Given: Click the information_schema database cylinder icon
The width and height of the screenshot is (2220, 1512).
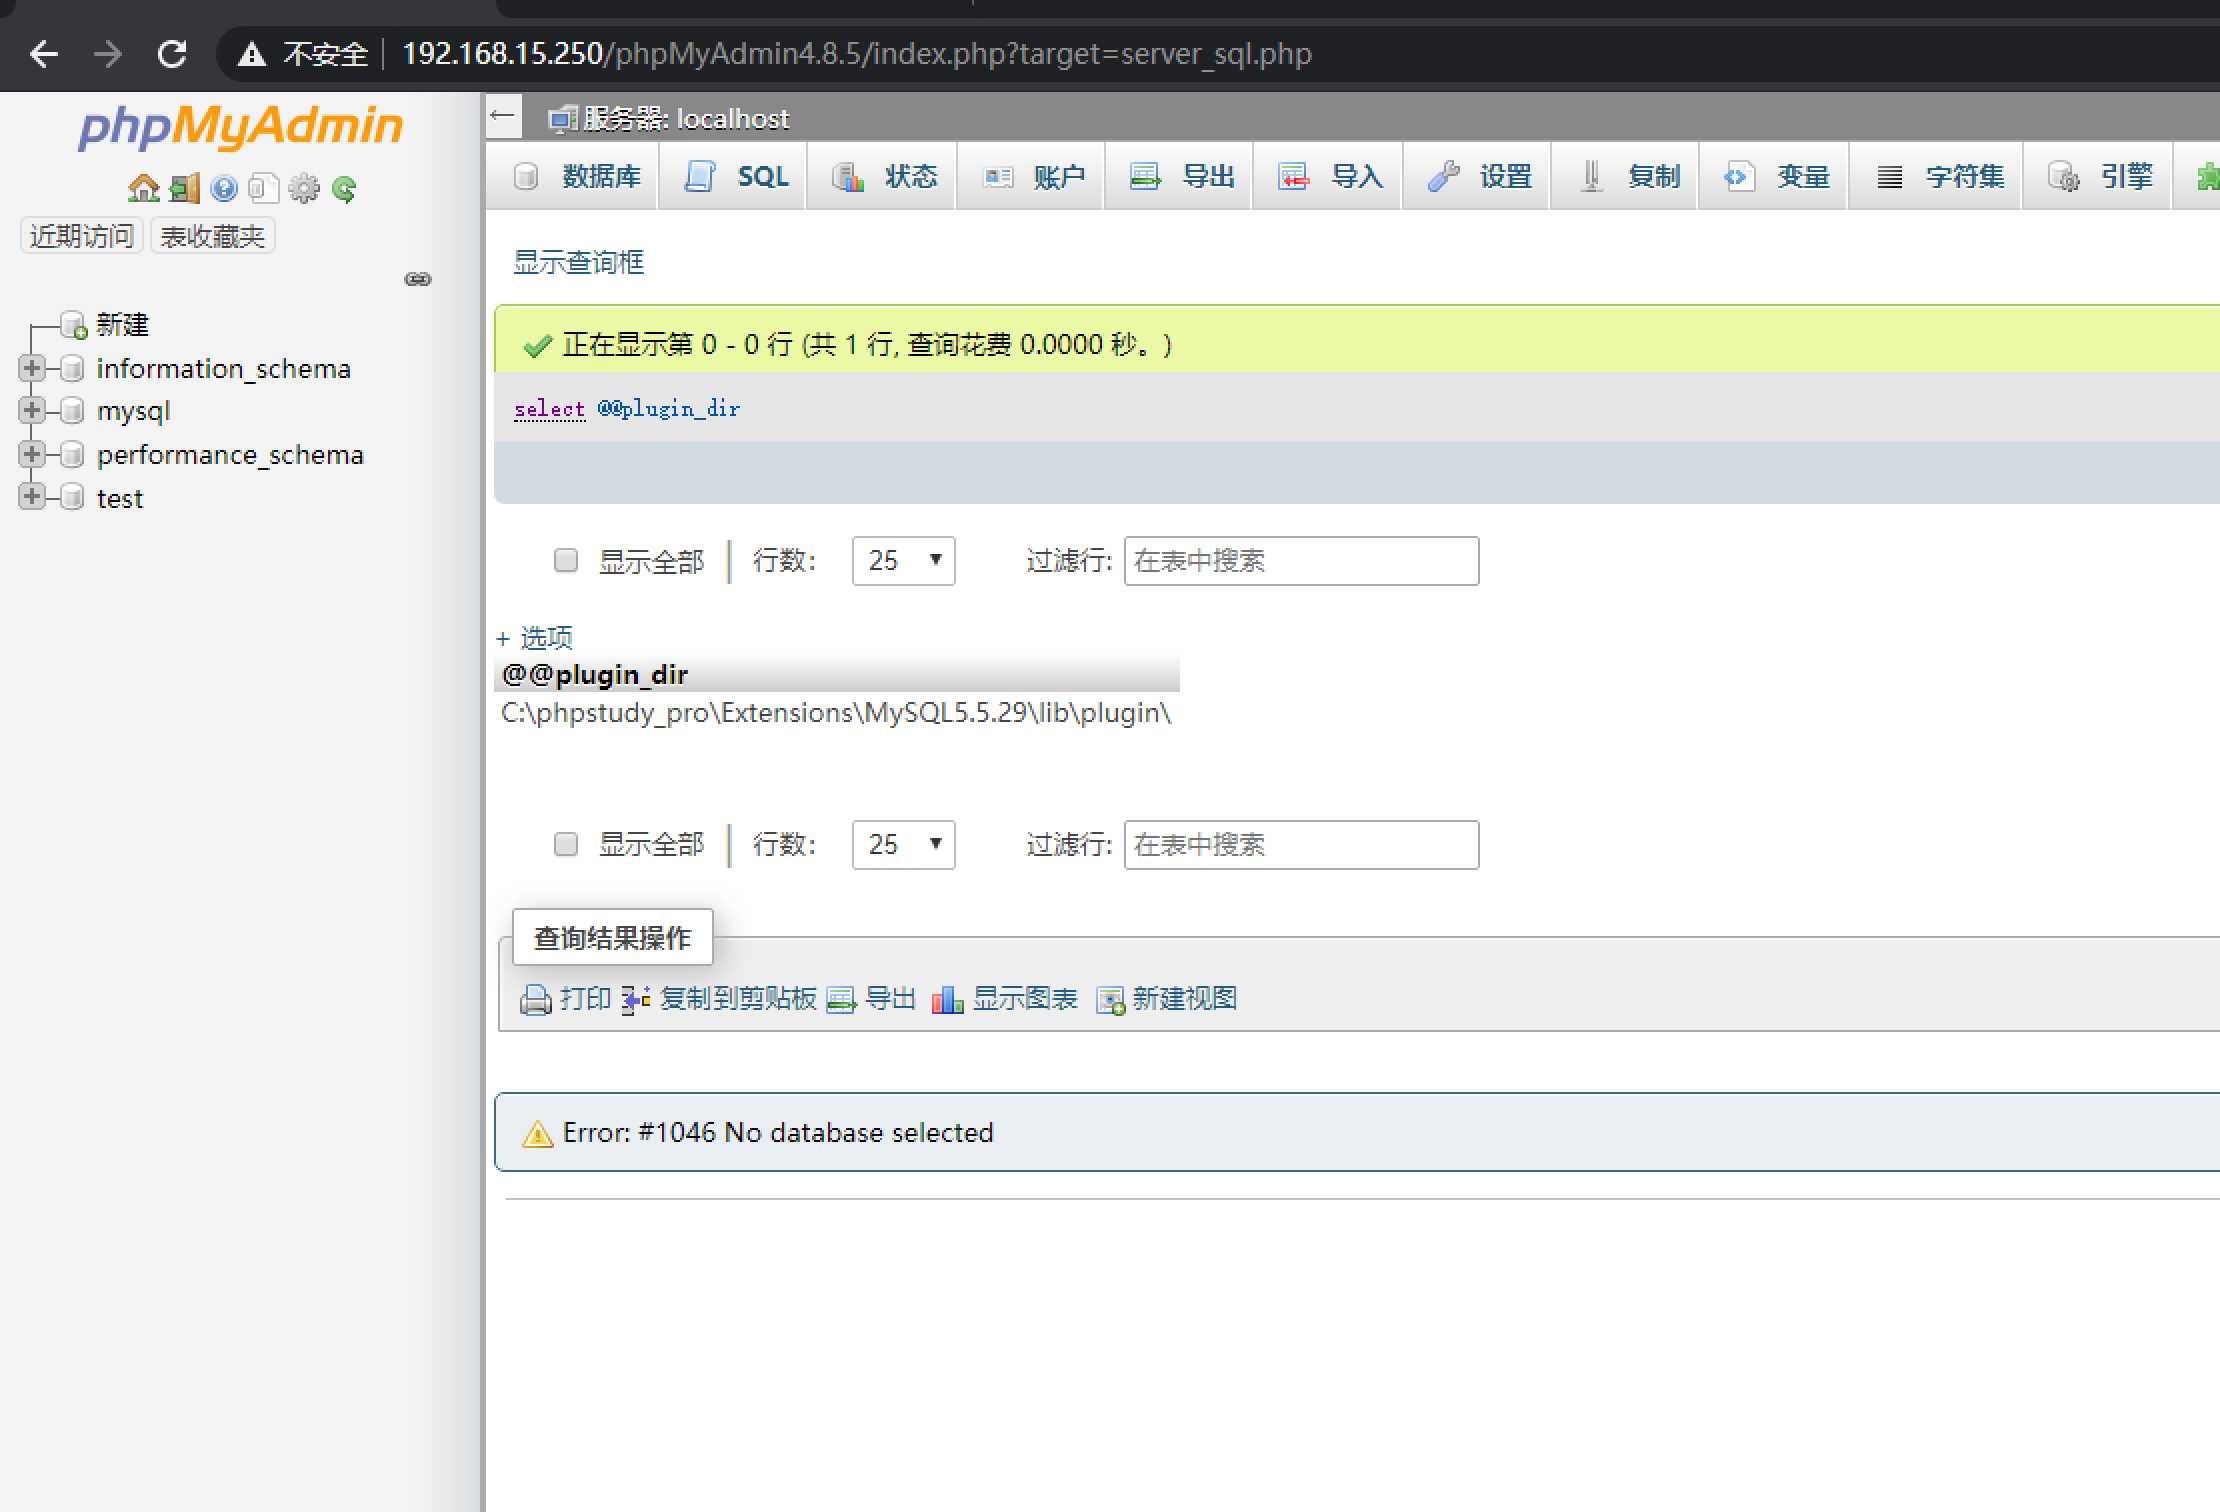Looking at the screenshot, I should [72, 369].
